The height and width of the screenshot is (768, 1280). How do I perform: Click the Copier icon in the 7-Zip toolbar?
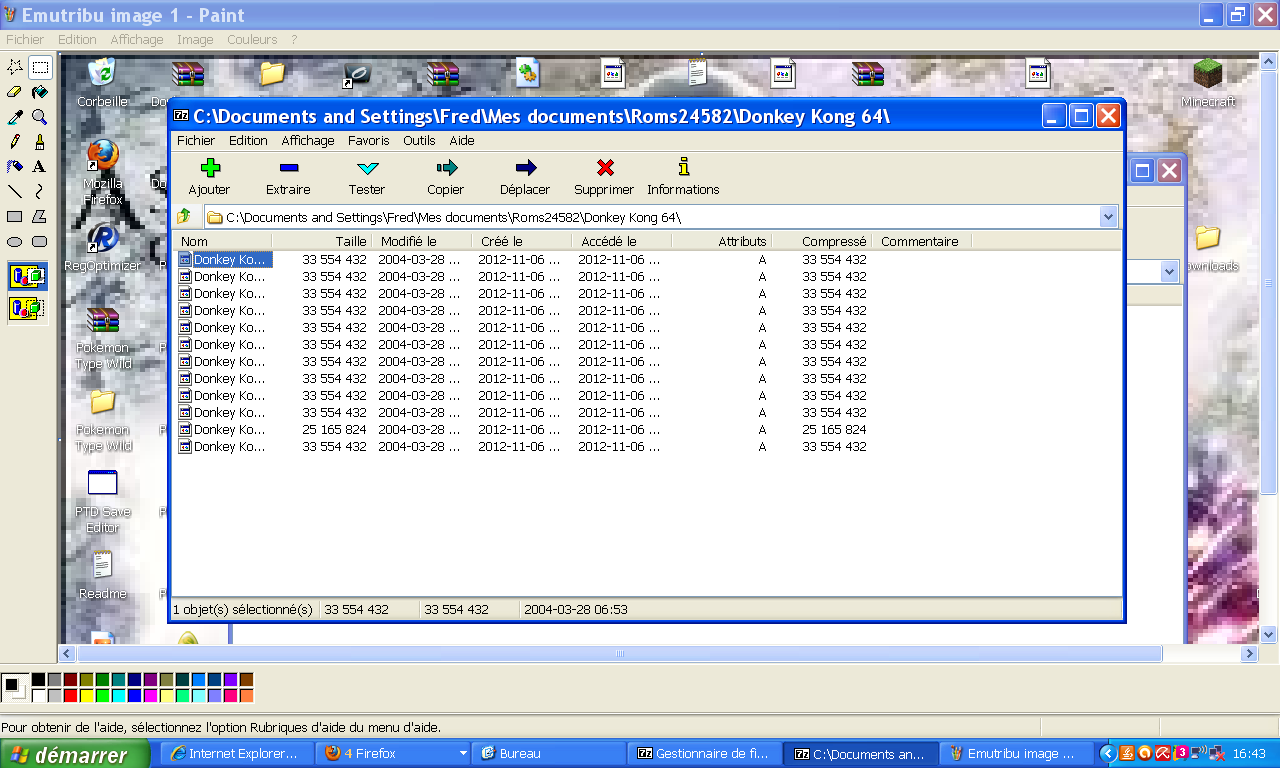(444, 175)
